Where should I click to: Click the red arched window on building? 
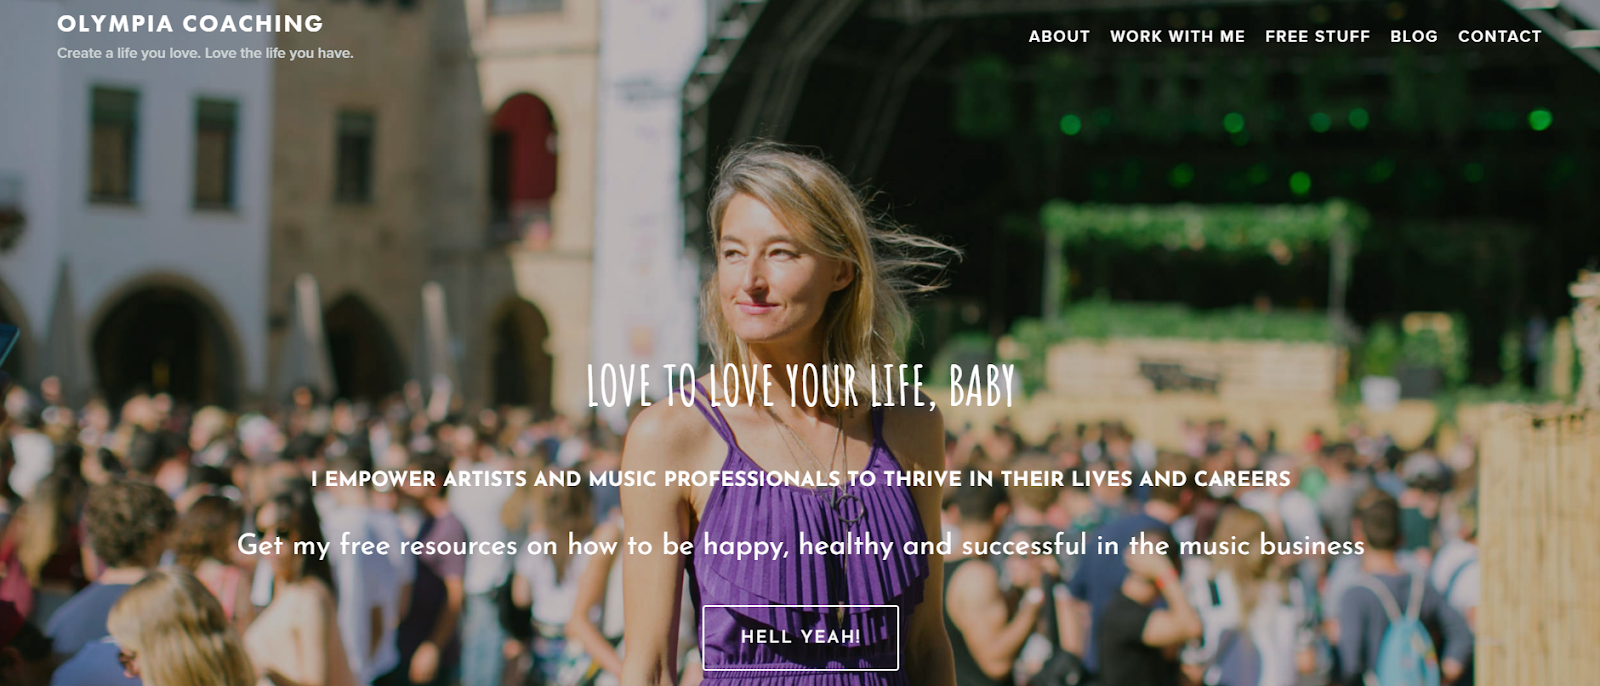524,150
